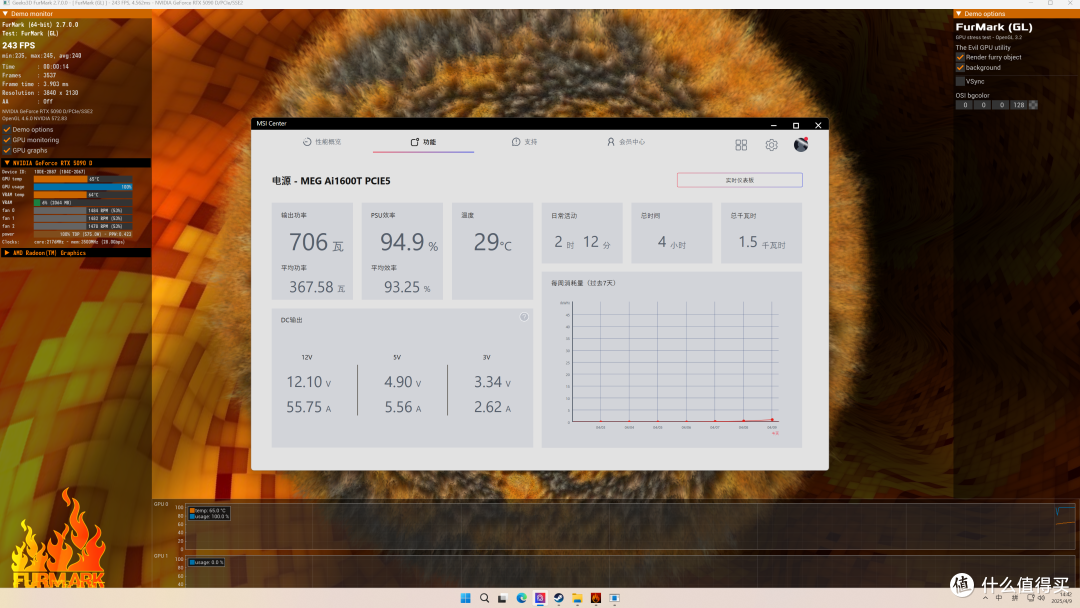The image size is (1080, 608).
Task: Click the 4.90 V reading under 5V
Action: click(402, 382)
